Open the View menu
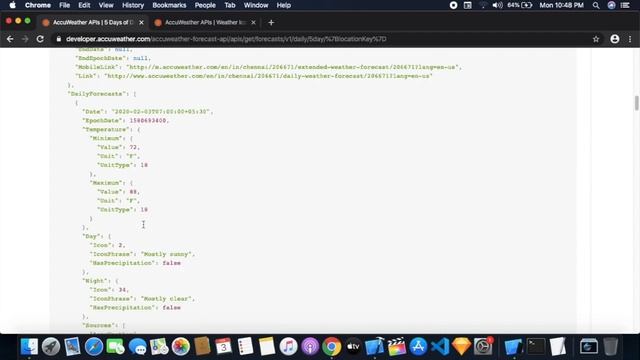The width and height of the screenshot is (640, 360). (x=106, y=5)
